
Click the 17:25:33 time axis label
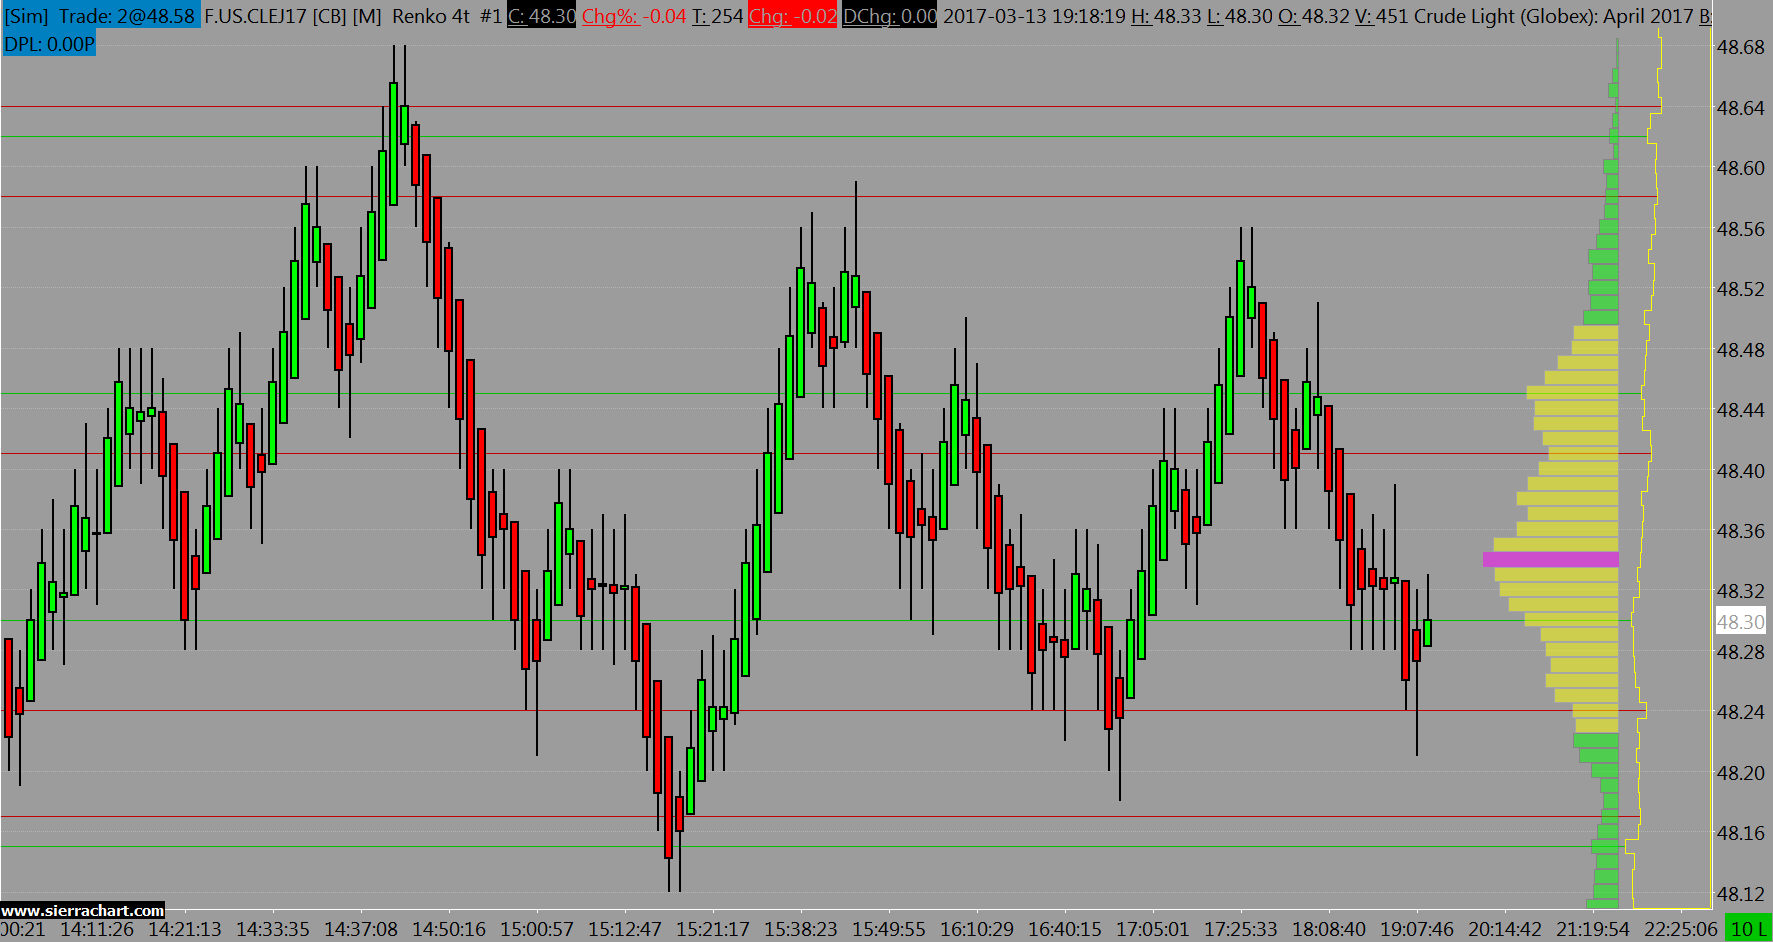(x=1241, y=929)
